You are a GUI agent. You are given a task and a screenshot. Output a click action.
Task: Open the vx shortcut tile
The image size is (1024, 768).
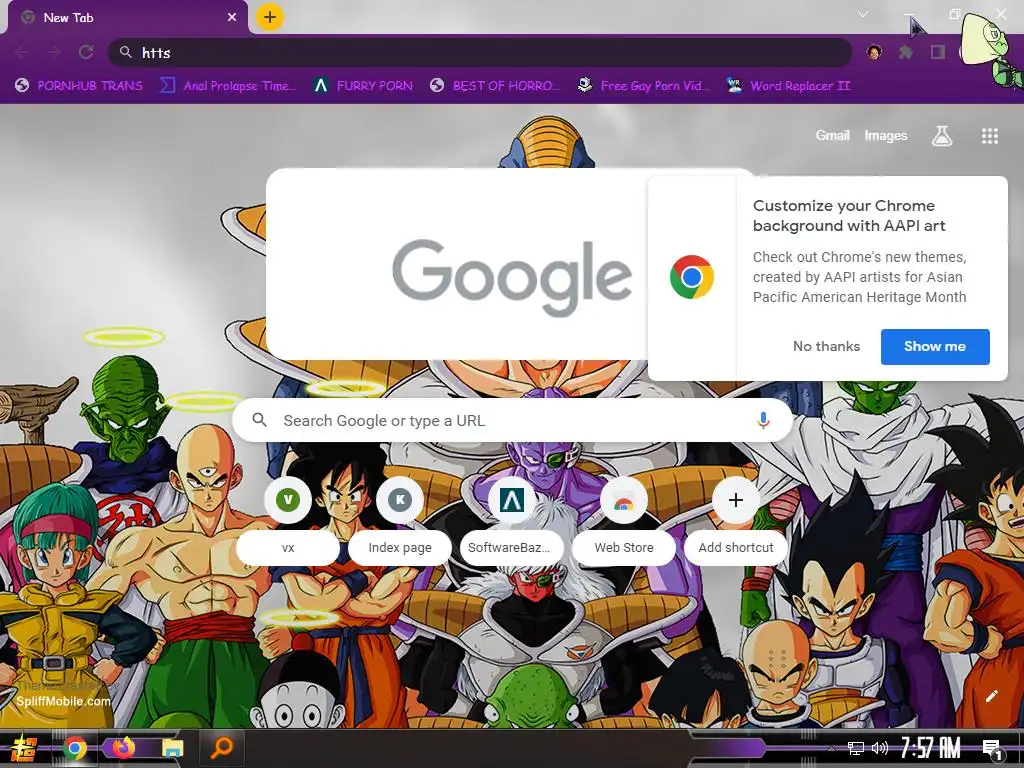point(288,500)
